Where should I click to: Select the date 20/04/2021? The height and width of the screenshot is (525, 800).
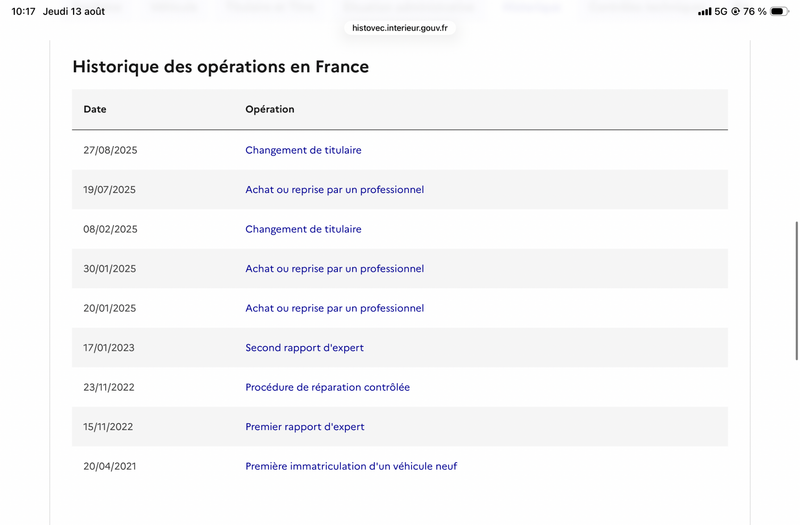(x=109, y=466)
